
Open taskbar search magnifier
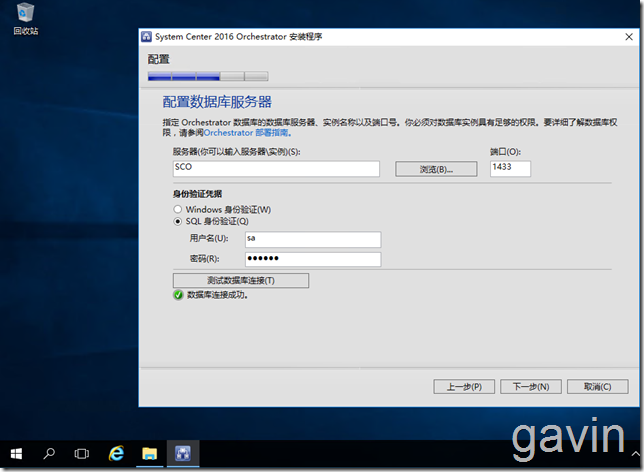[x=49, y=454]
